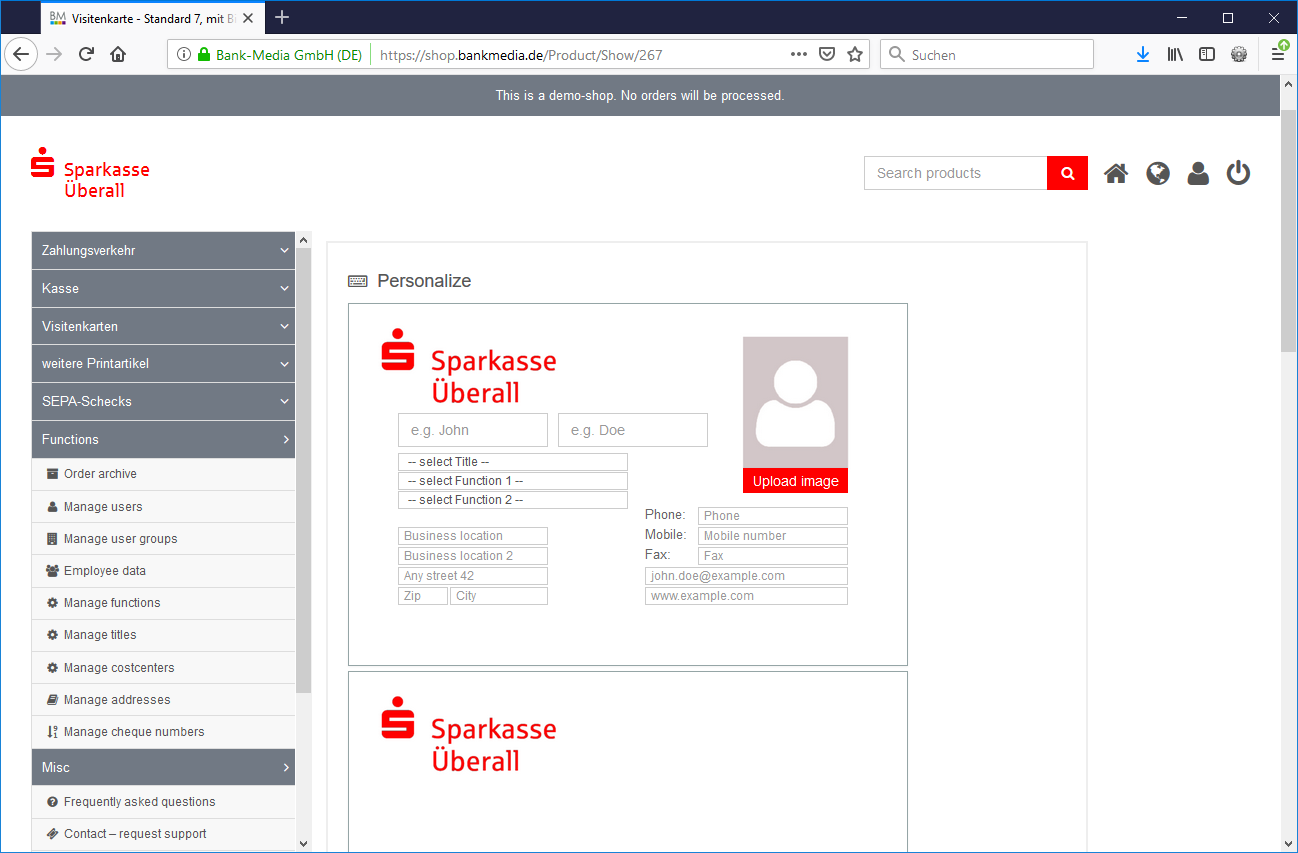Viewport: 1298px width, 853px height.
Task: Collapse the Misc section
Action: (164, 768)
